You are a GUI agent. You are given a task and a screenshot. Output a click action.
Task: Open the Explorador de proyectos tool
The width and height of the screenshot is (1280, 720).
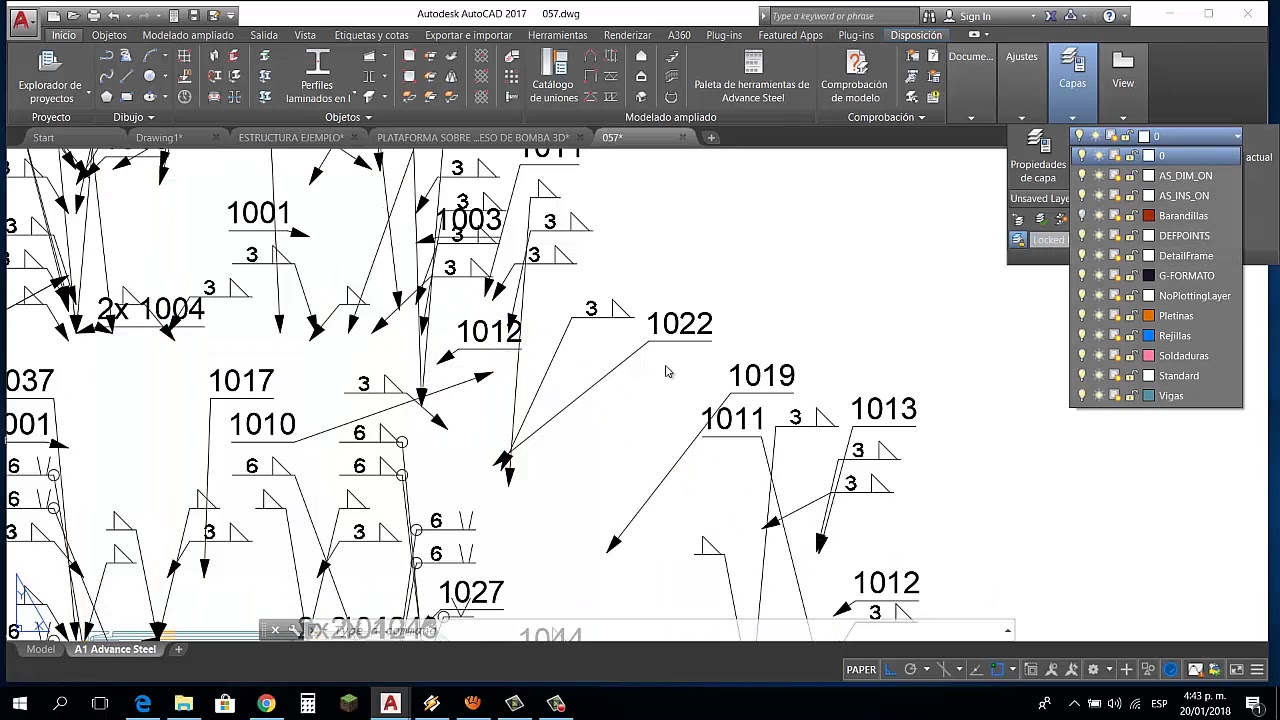tap(50, 76)
